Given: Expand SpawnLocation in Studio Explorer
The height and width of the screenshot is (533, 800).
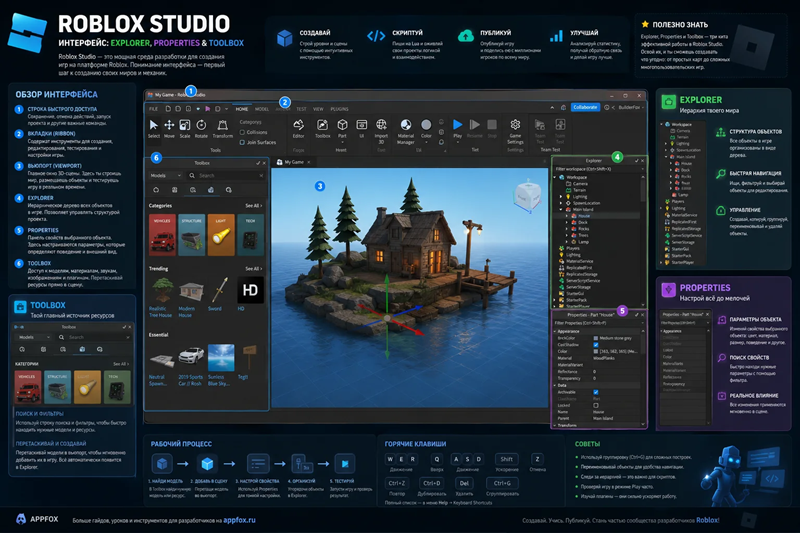Looking at the screenshot, I should 561,203.
